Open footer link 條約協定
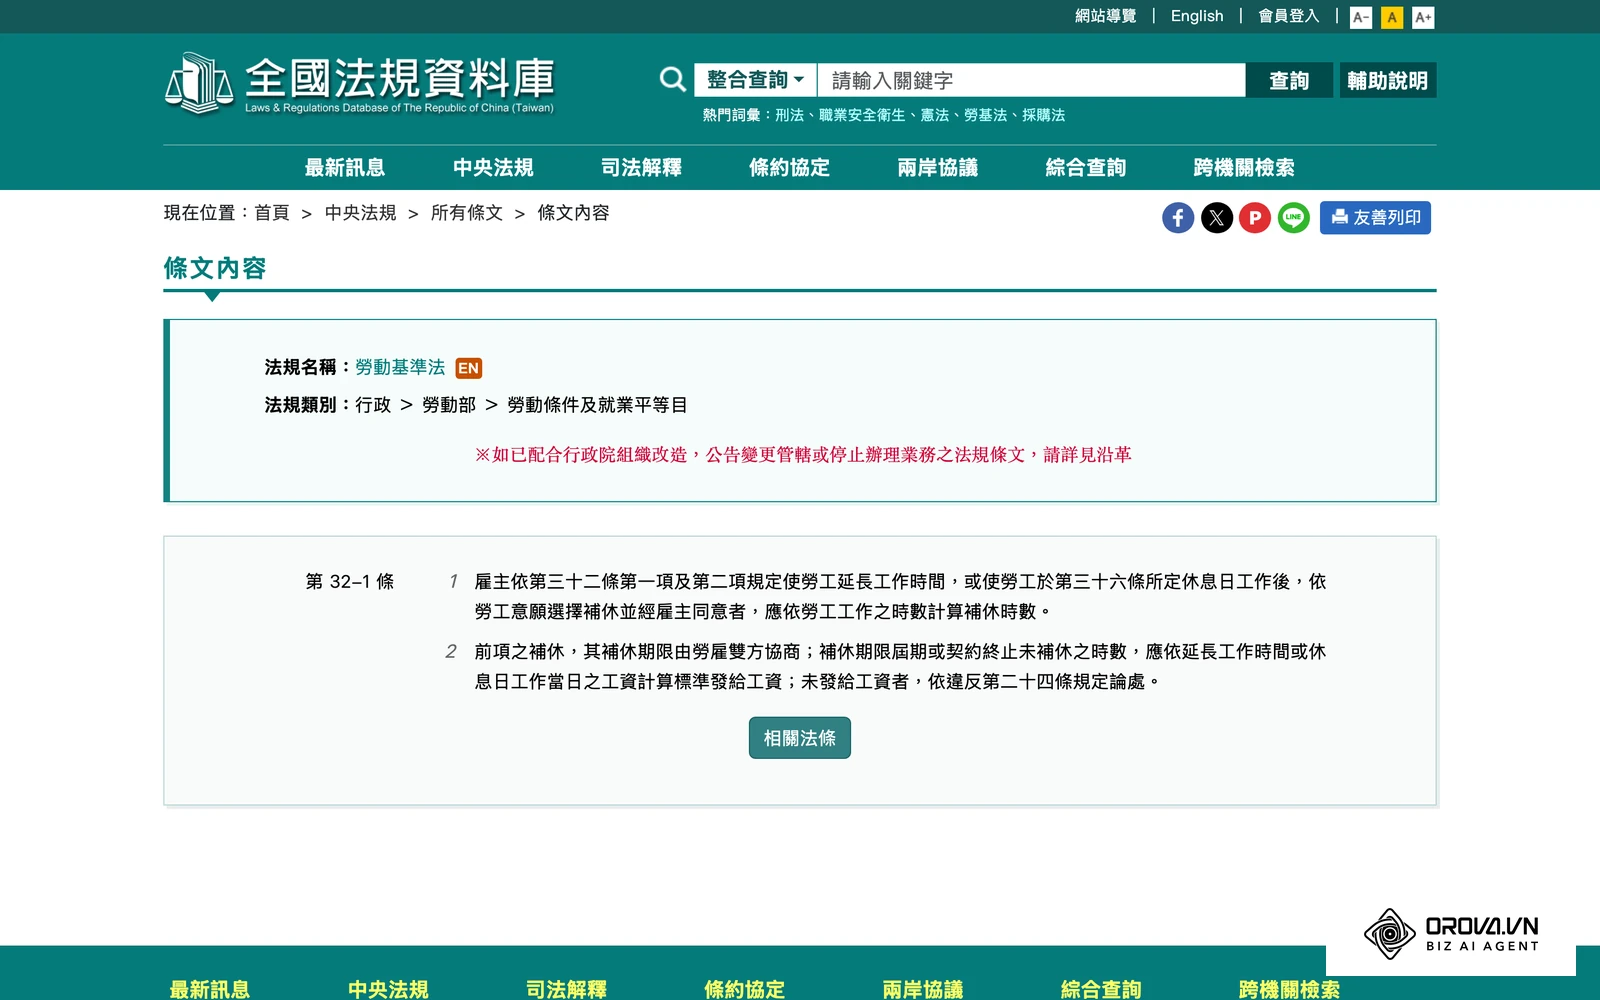1600x1000 pixels. (744, 989)
